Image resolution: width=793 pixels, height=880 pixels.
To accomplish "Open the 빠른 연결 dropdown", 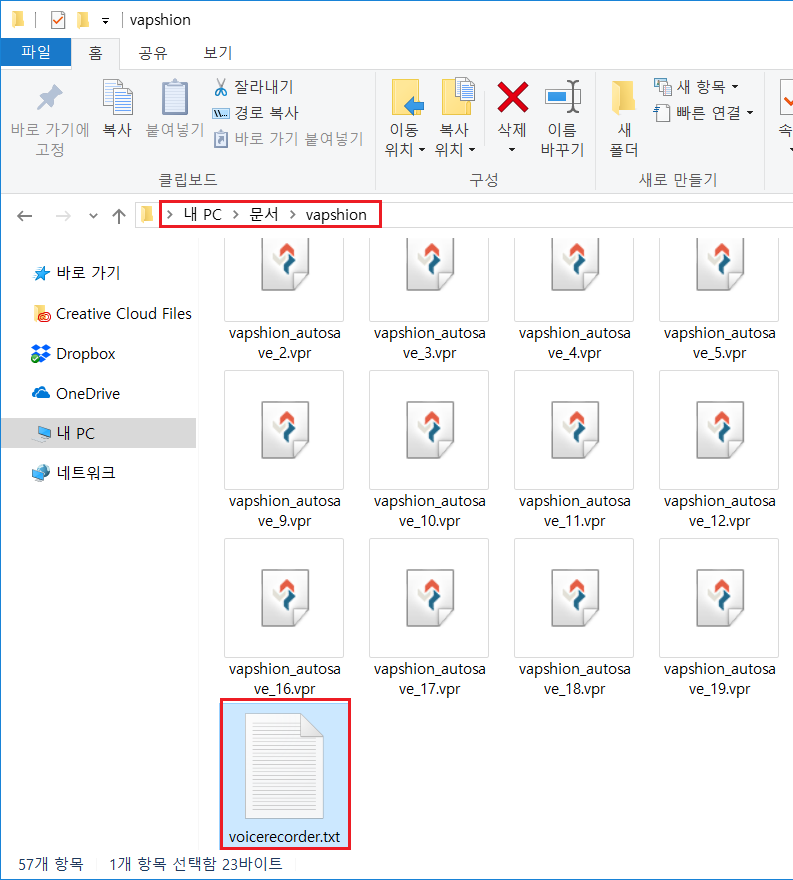I will point(704,113).
